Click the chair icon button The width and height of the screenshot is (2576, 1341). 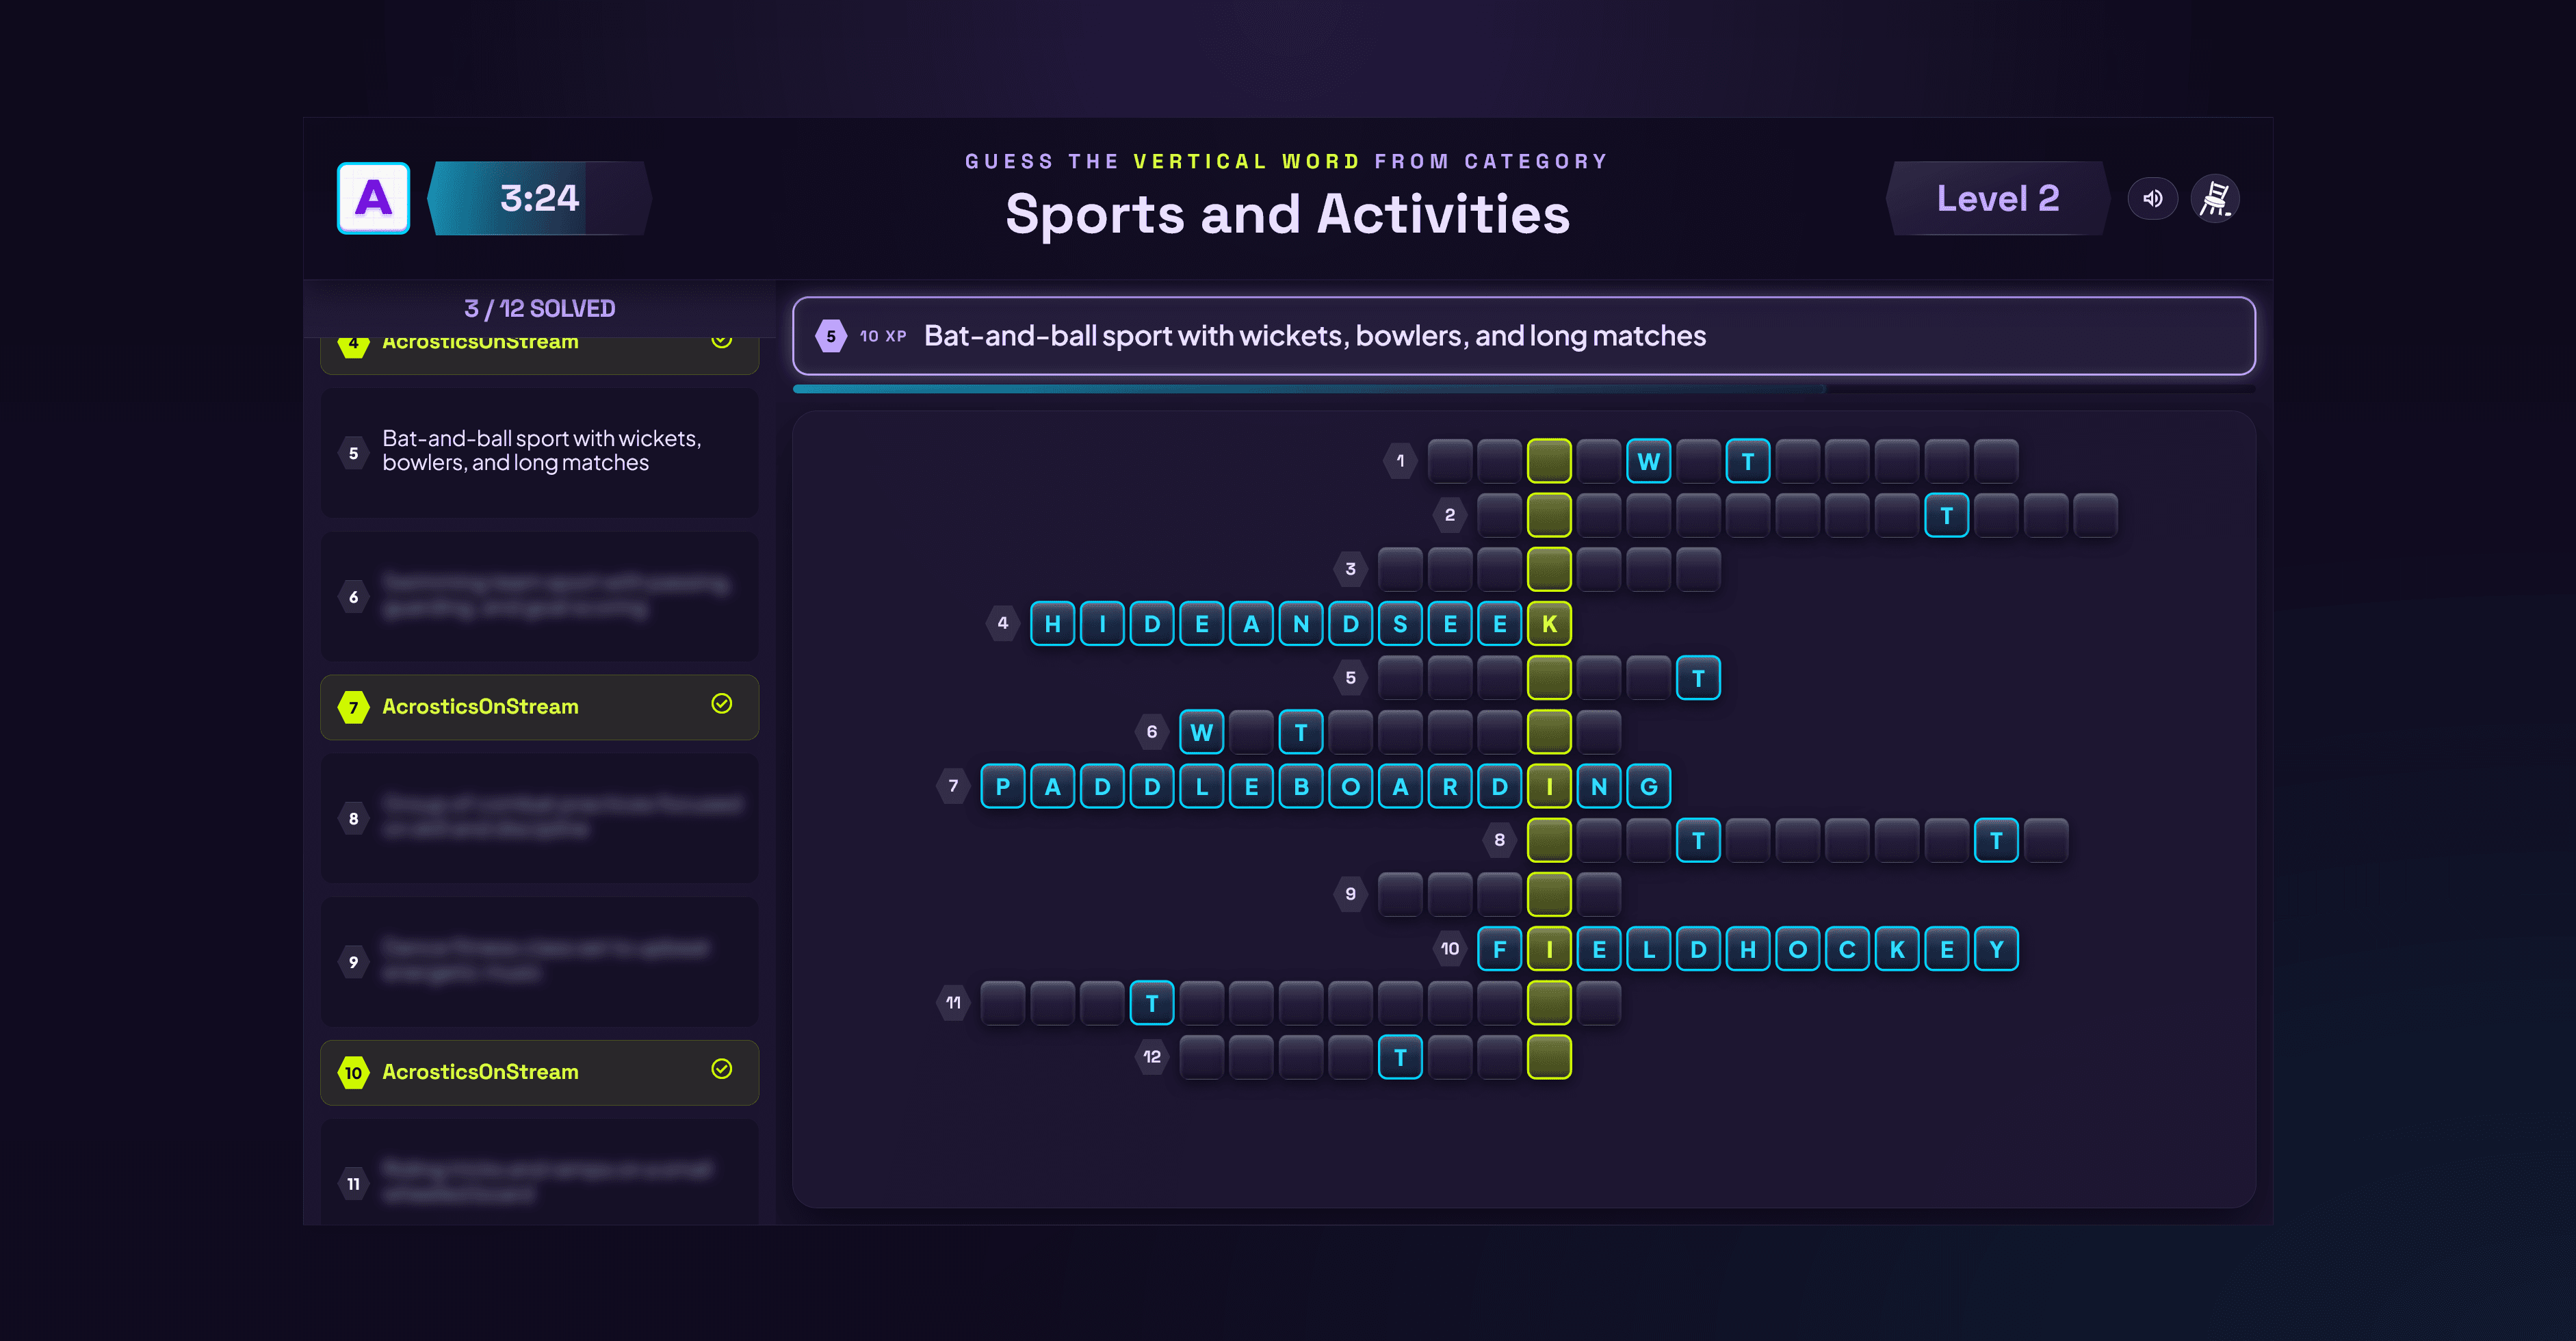2215,198
